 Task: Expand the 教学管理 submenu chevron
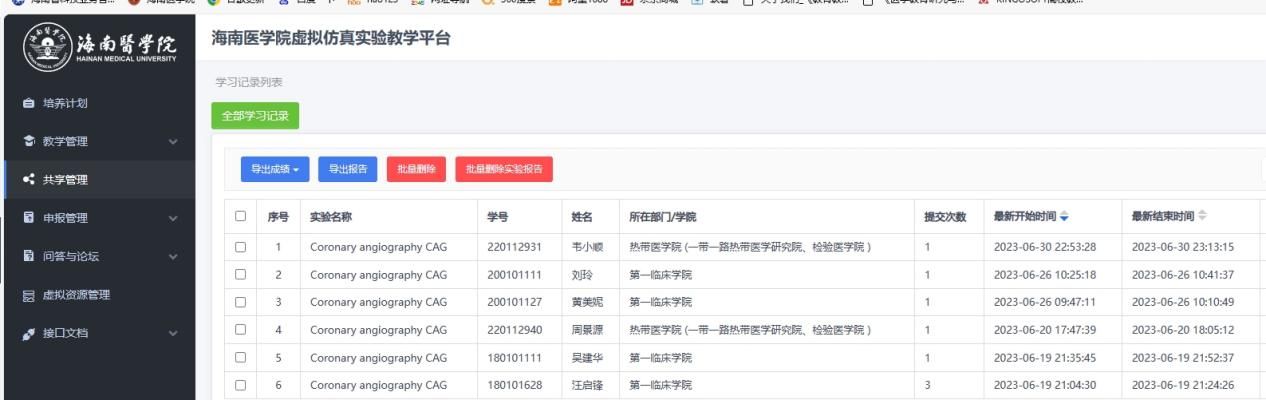pos(174,141)
